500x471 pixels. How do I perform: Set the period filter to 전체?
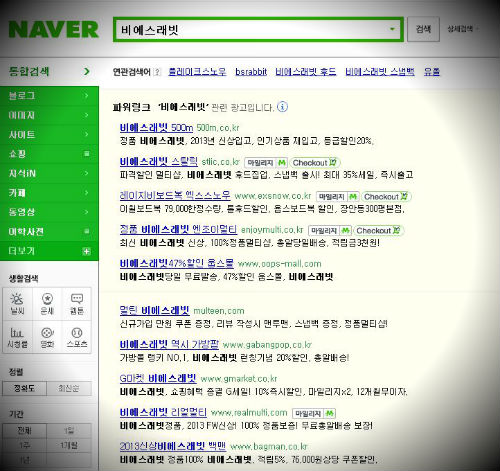[24, 431]
